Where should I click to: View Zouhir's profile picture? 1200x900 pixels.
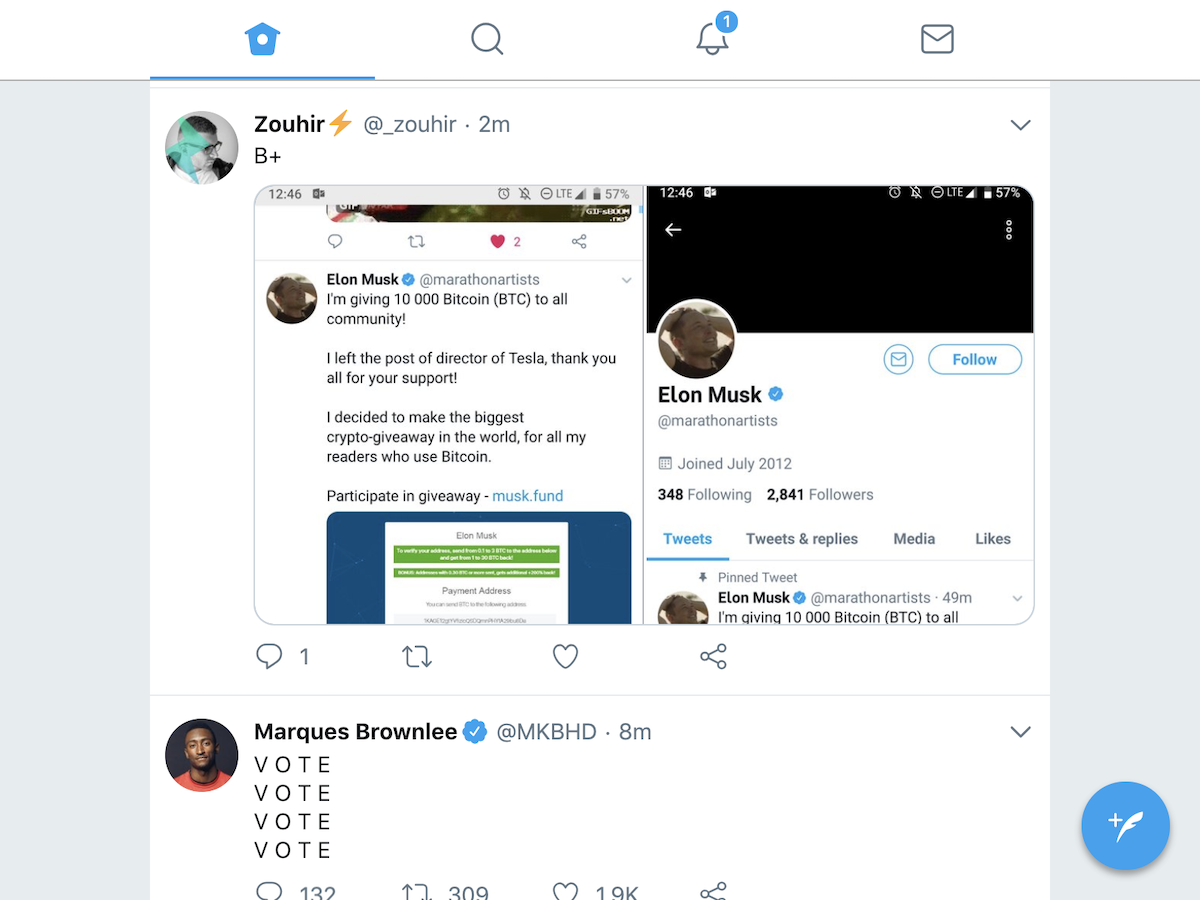201,147
